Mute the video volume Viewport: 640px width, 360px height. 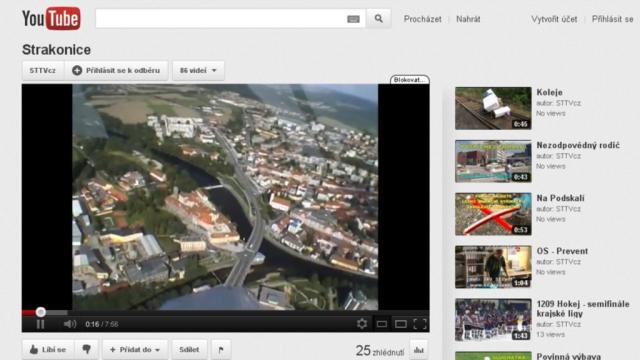70,324
